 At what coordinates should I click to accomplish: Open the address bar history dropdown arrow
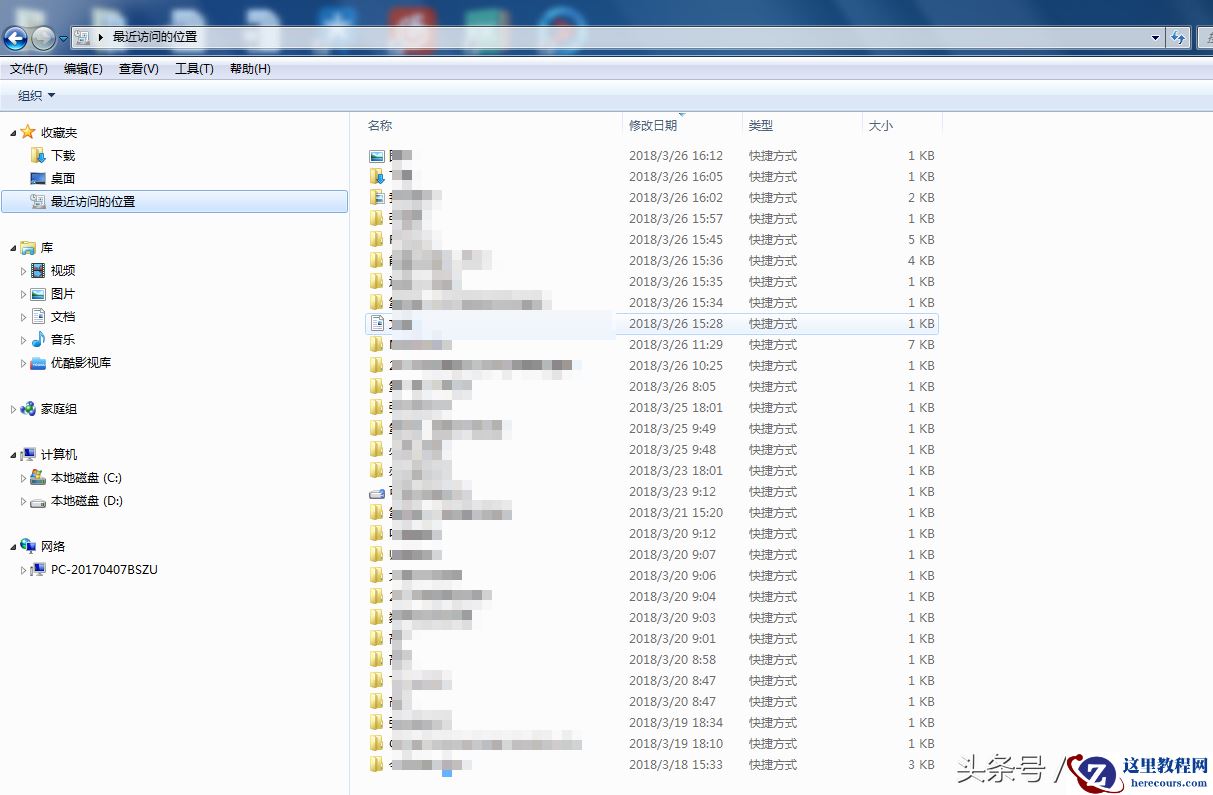click(1155, 38)
